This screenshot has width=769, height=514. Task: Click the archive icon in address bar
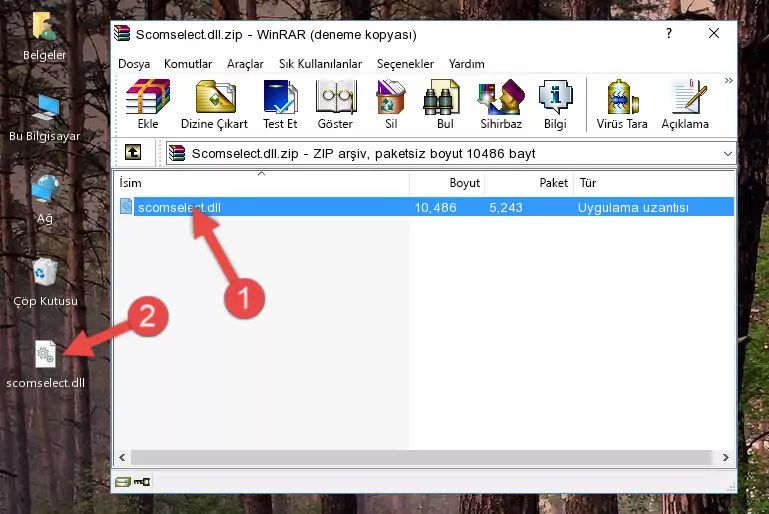coord(177,154)
